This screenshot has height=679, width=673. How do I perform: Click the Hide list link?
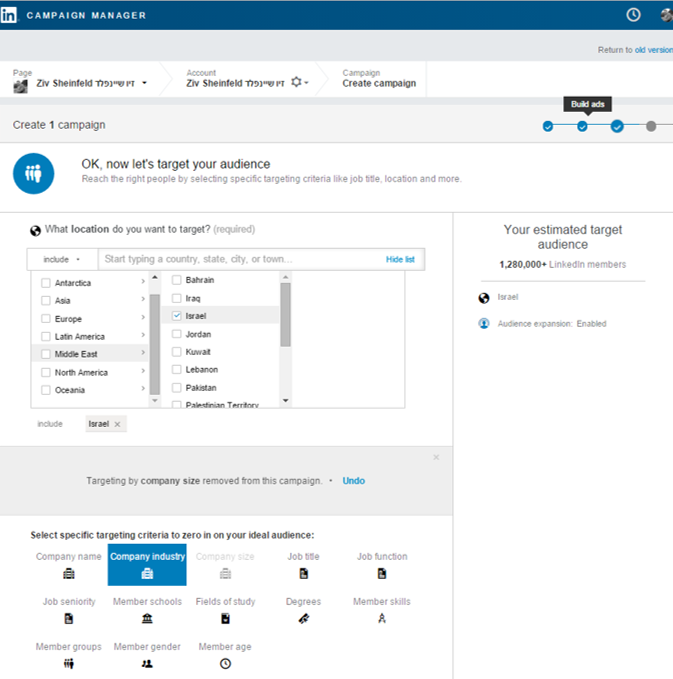point(400,259)
